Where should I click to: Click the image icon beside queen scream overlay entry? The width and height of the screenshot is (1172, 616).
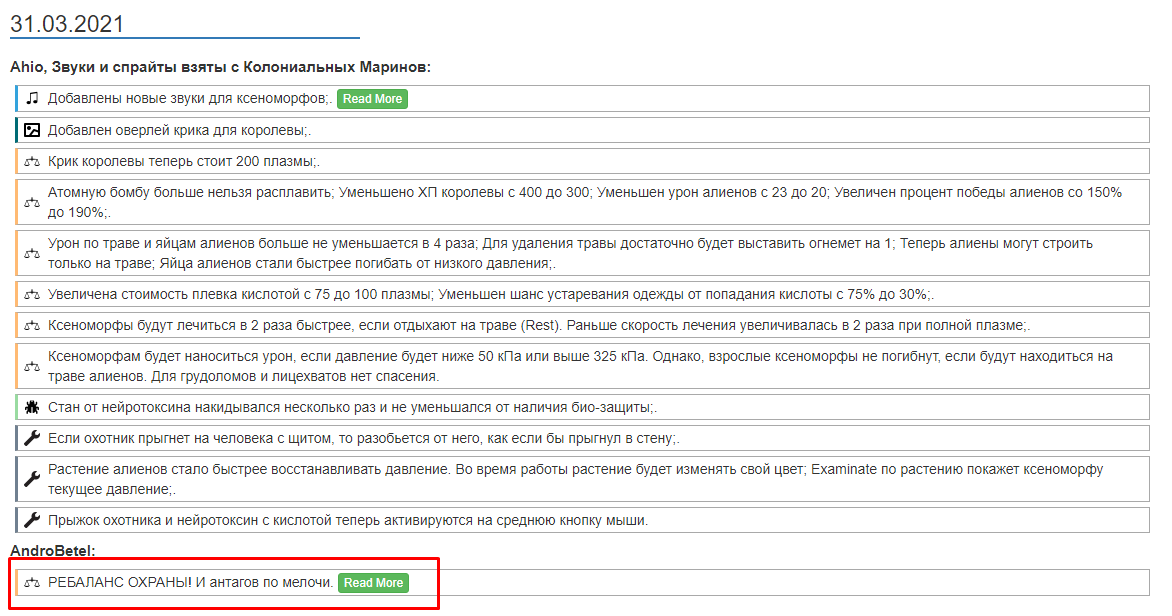coord(32,130)
